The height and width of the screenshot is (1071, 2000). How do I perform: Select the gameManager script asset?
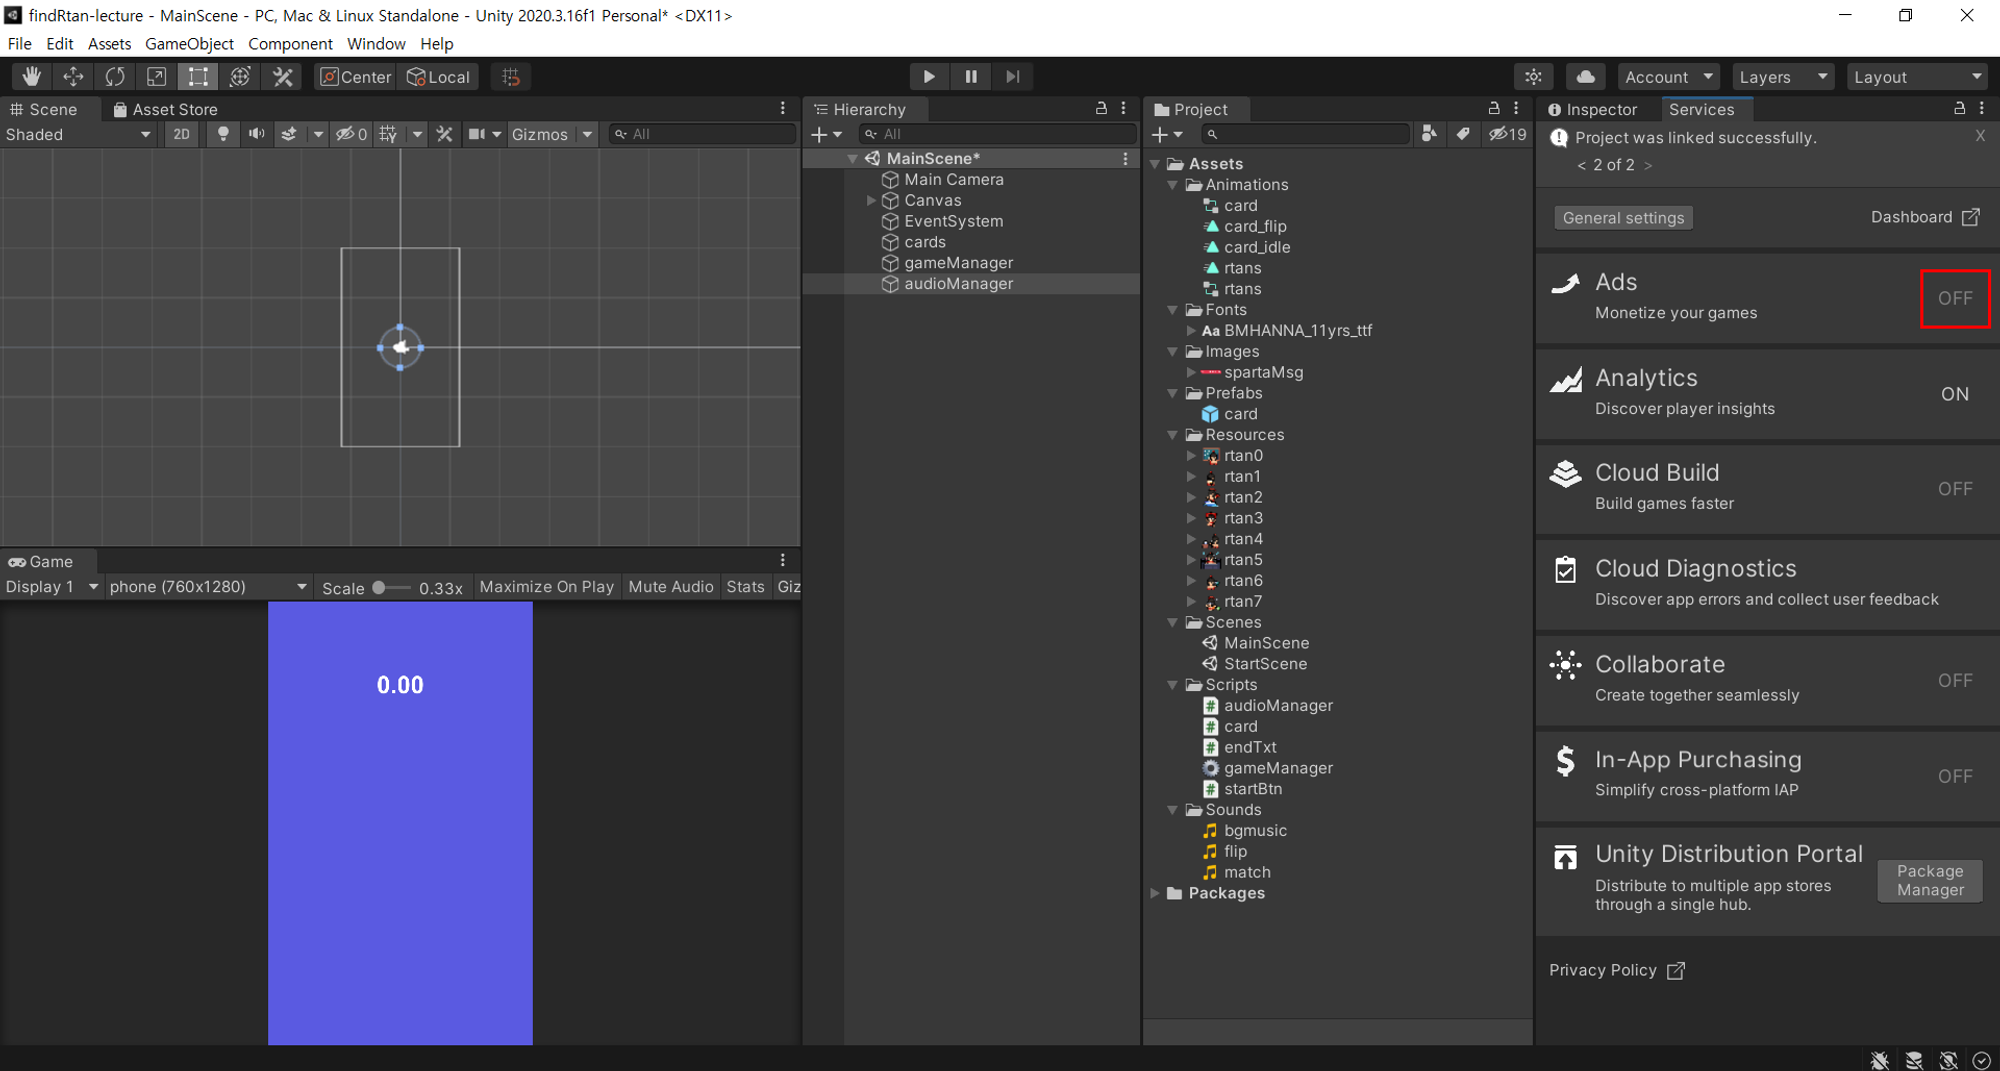click(x=1278, y=768)
